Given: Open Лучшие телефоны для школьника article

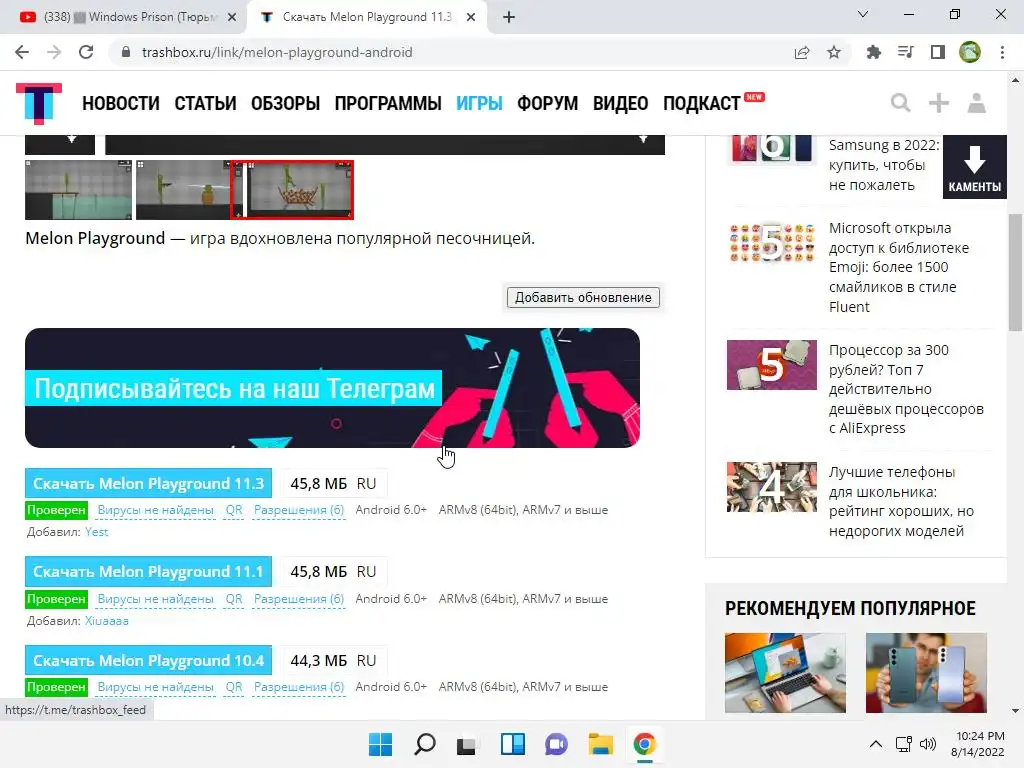Looking at the screenshot, I should [x=901, y=501].
